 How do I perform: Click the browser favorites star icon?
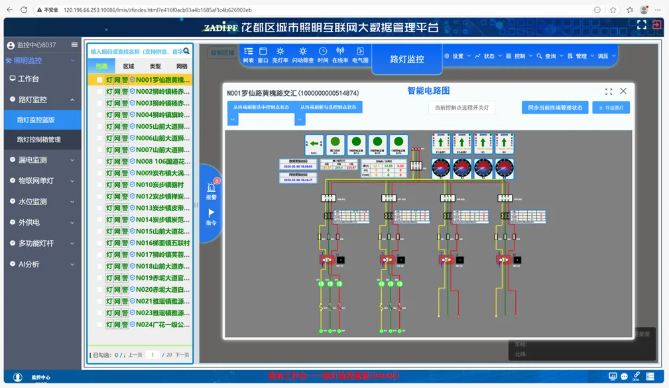coord(613,9)
